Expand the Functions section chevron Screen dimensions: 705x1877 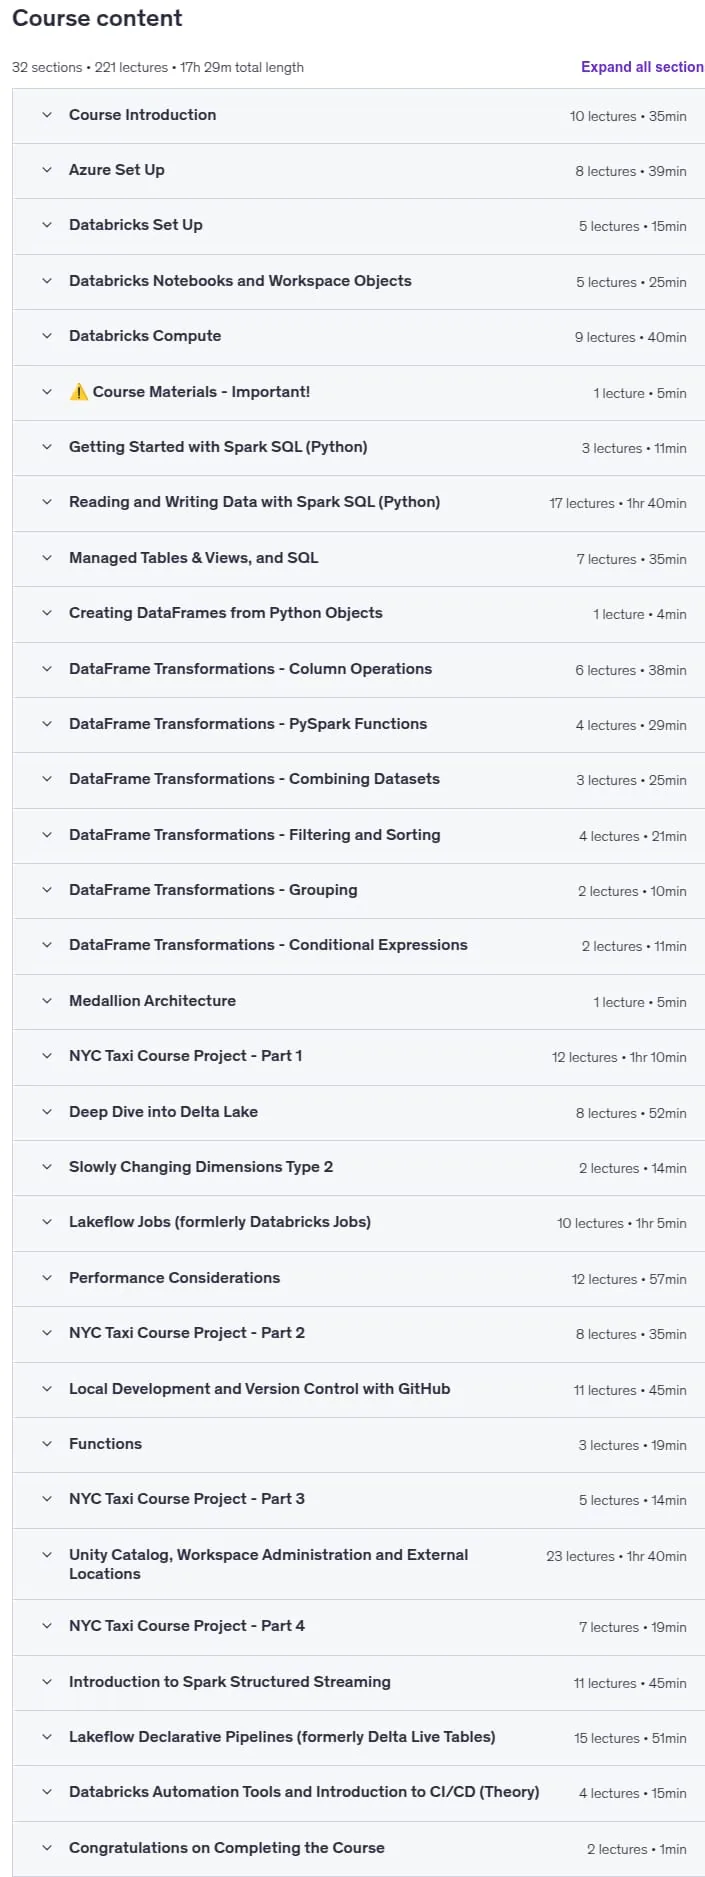point(47,1444)
